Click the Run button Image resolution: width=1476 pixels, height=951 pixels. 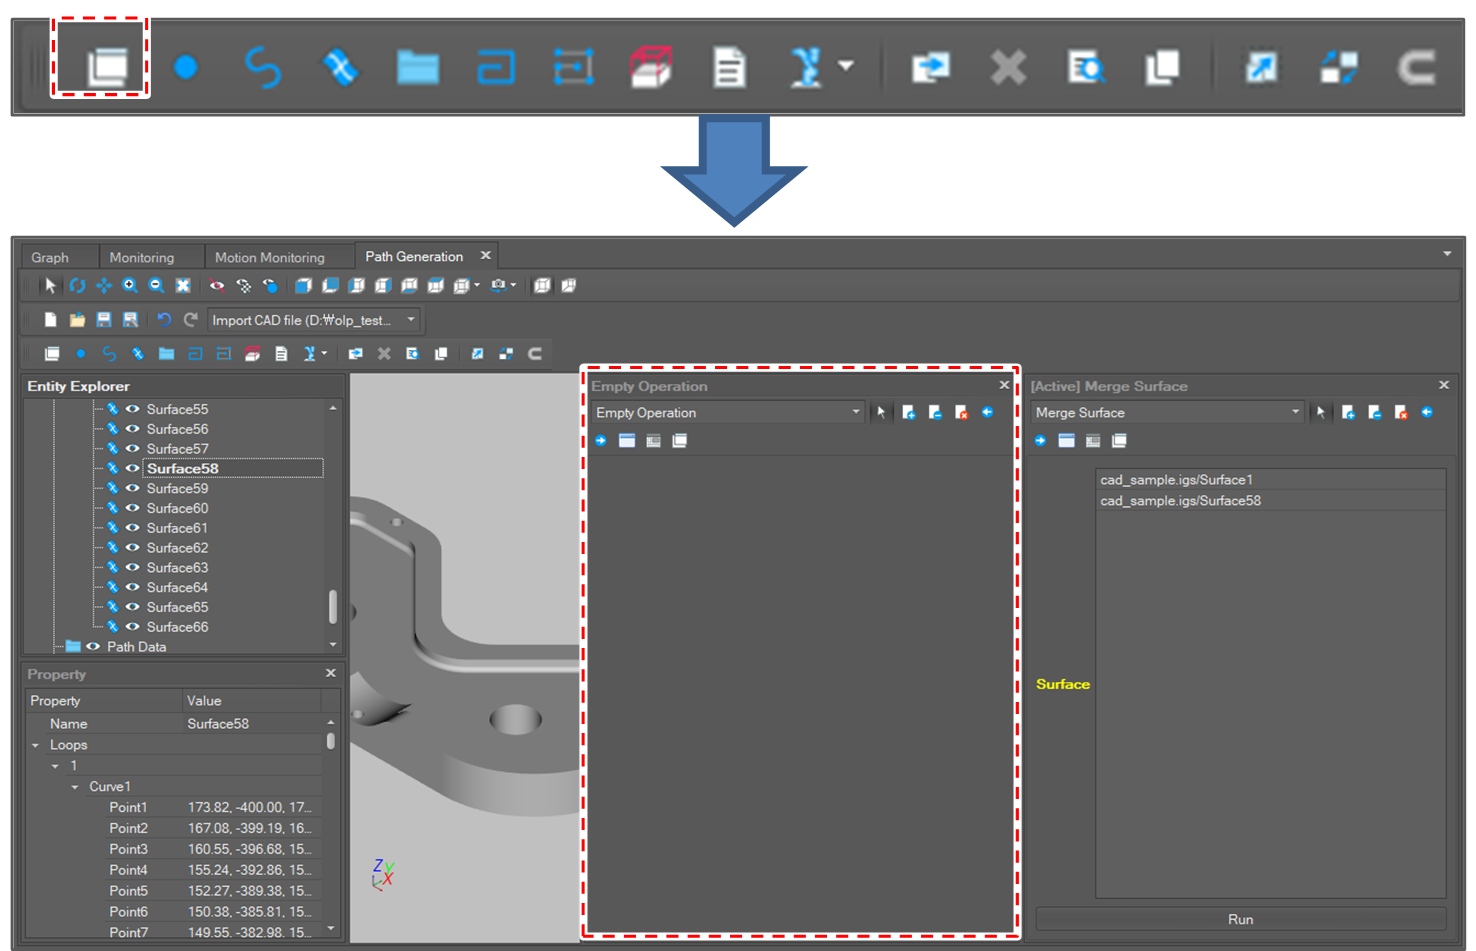tap(1240, 919)
